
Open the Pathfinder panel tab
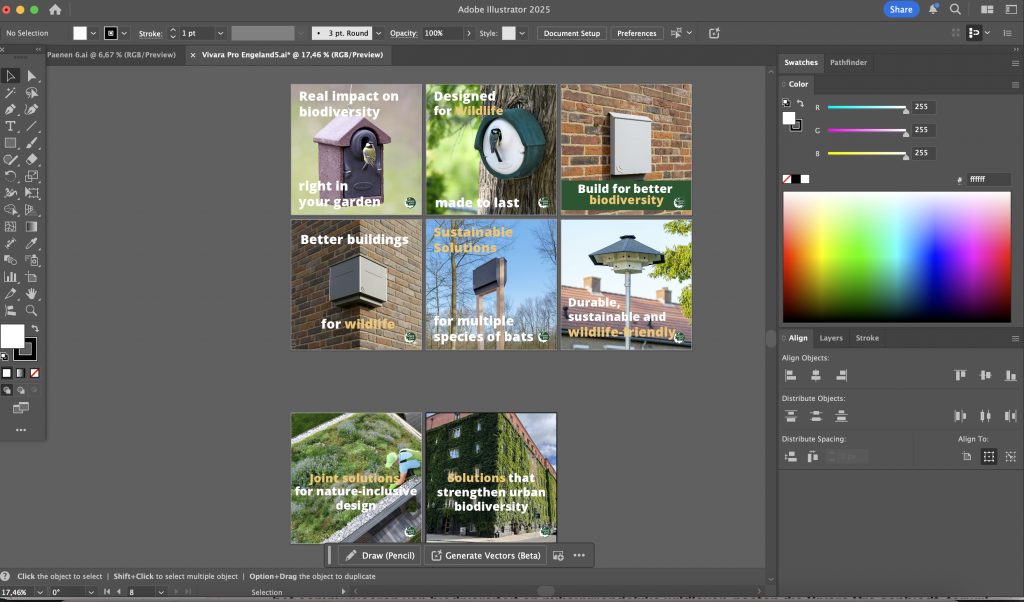click(848, 62)
